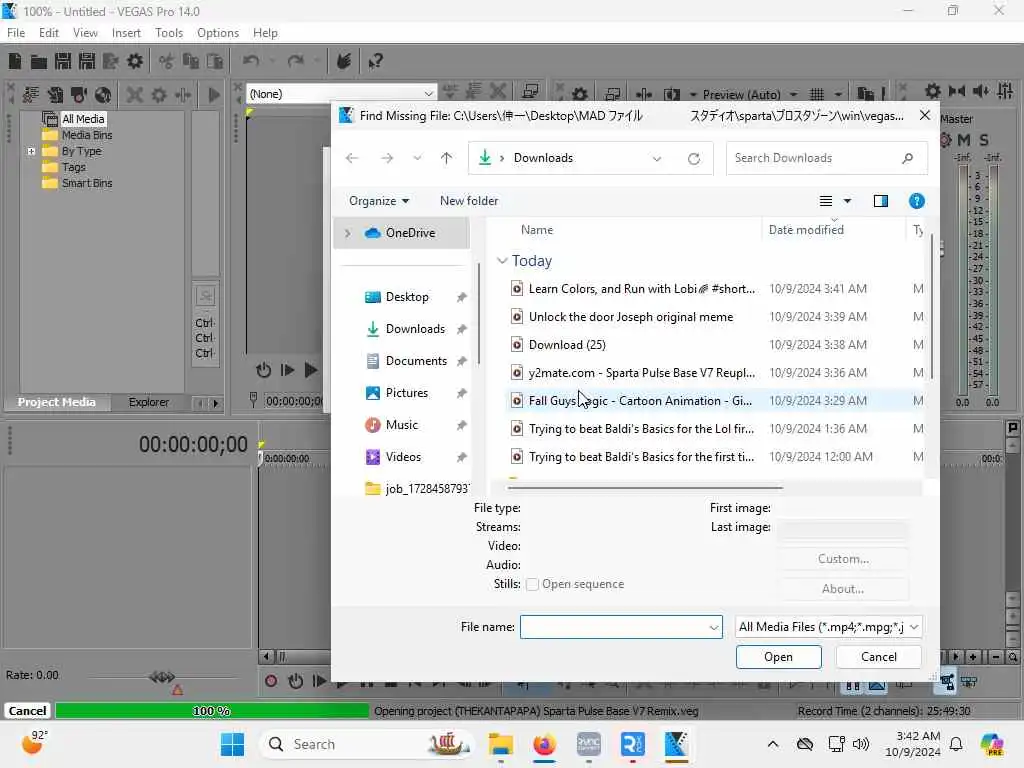This screenshot has height=768, width=1024.
Task: Toggle Mute M button on Master bus
Action: [x=964, y=140]
